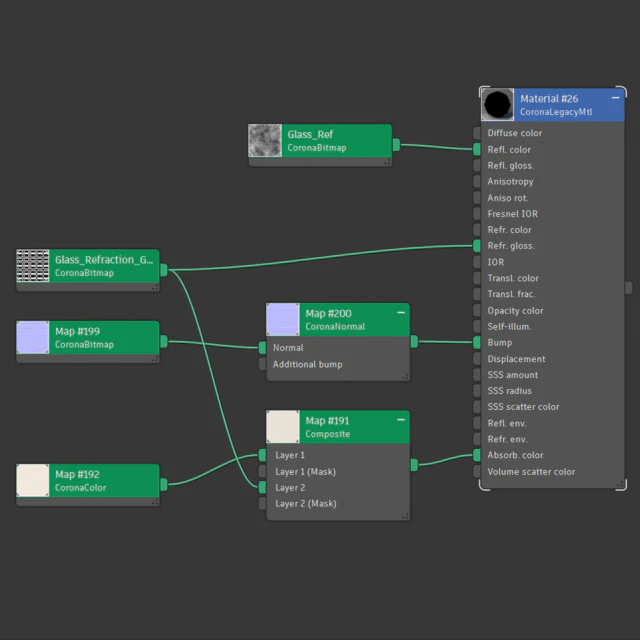Image resolution: width=640 pixels, height=640 pixels.
Task: Collapse the Map #200 CoronaNormal node
Action: 401,313
